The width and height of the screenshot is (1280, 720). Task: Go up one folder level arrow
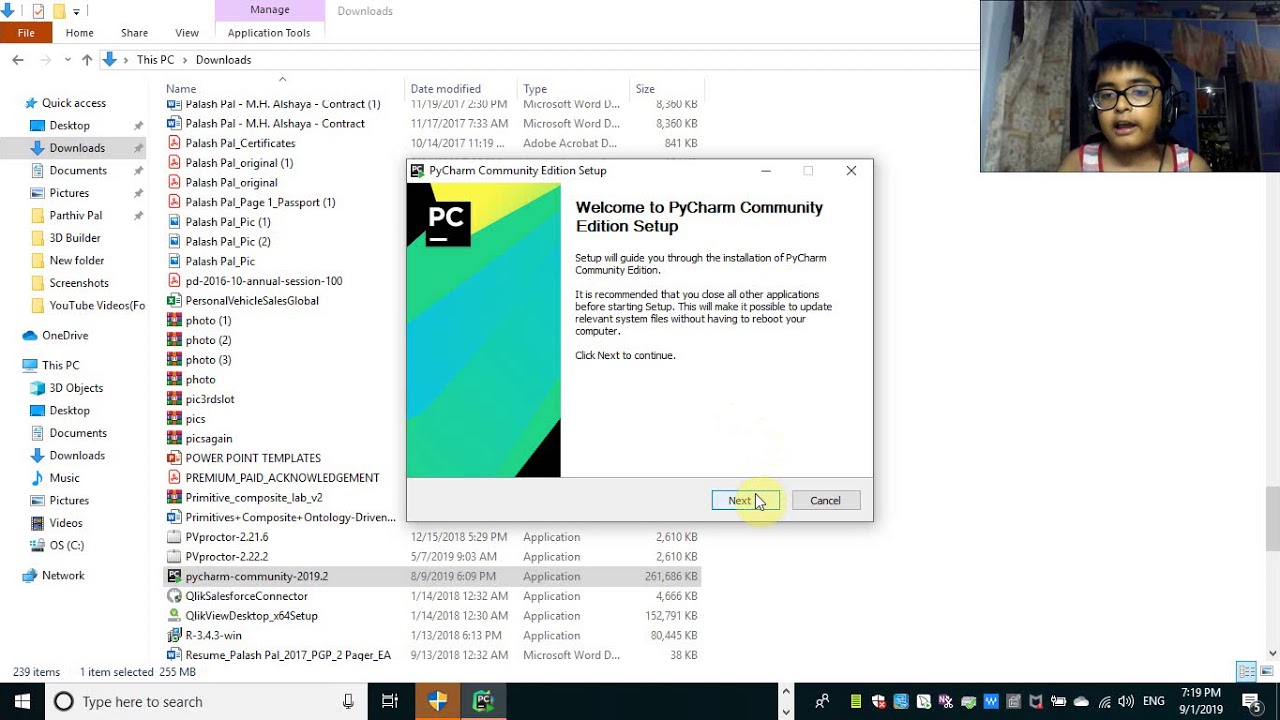[87, 60]
